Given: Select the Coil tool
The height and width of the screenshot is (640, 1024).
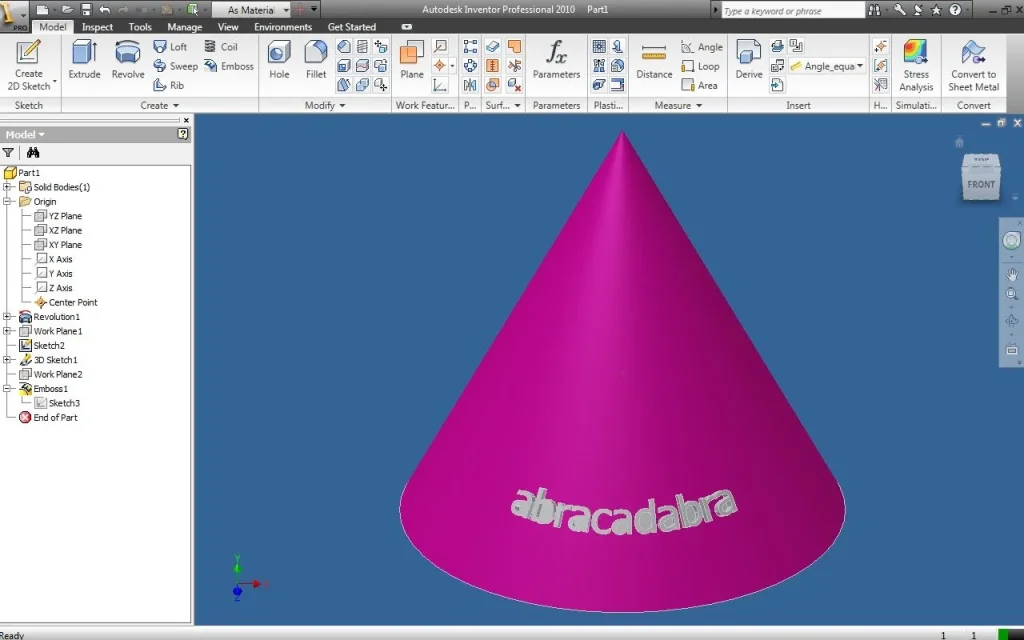Looking at the screenshot, I should pyautogui.click(x=221, y=46).
